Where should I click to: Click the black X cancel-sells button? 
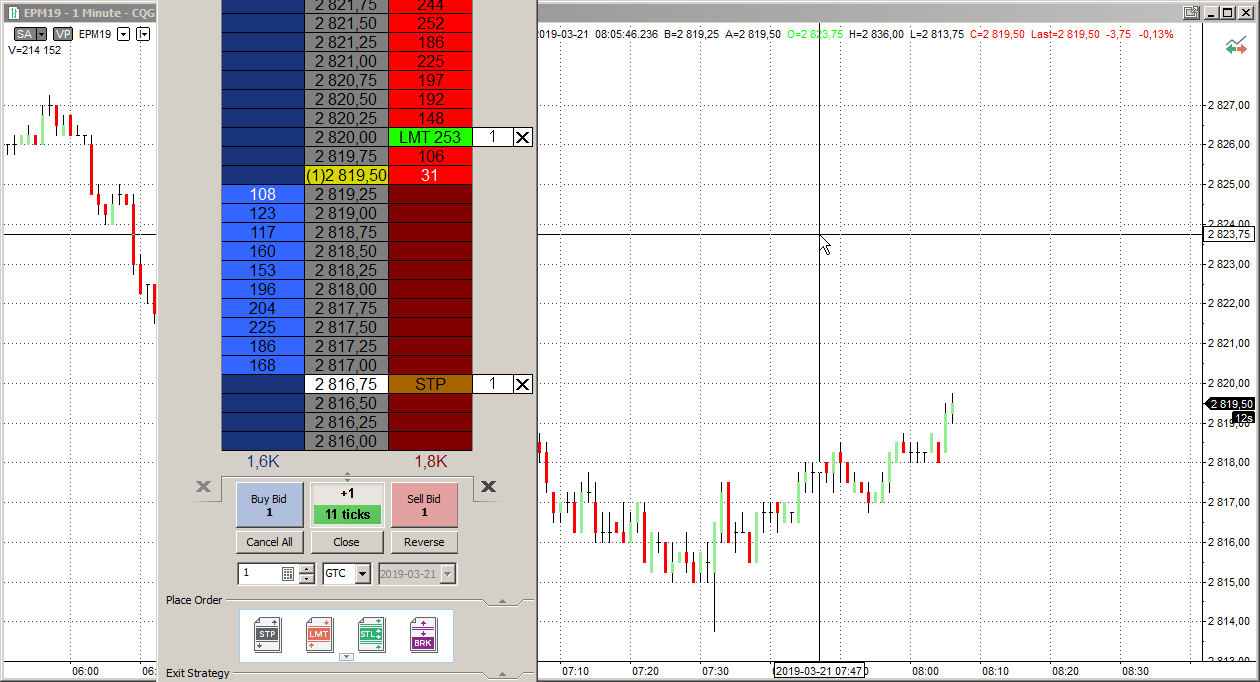pos(488,487)
